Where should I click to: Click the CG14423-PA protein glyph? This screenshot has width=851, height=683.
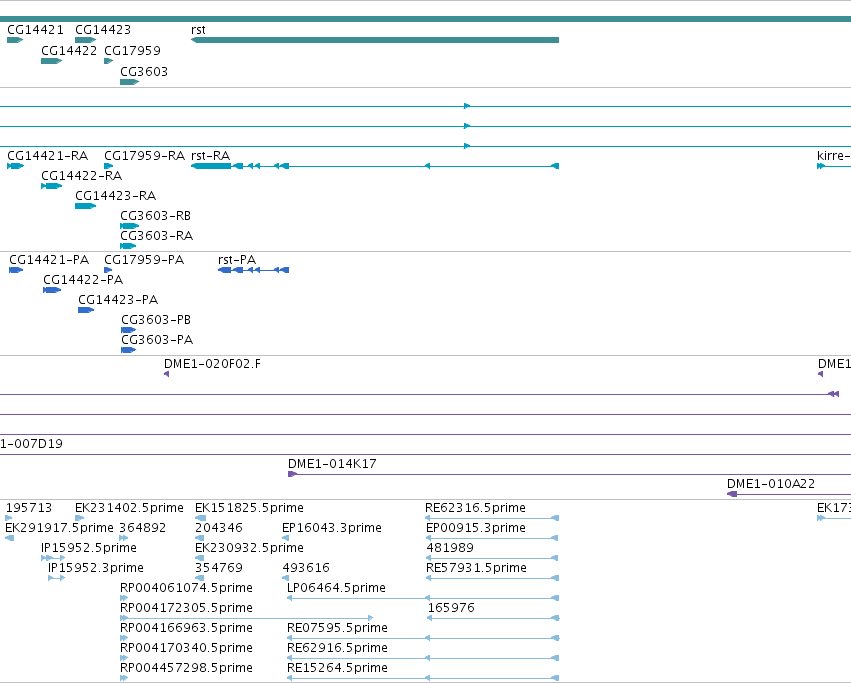click(86, 310)
